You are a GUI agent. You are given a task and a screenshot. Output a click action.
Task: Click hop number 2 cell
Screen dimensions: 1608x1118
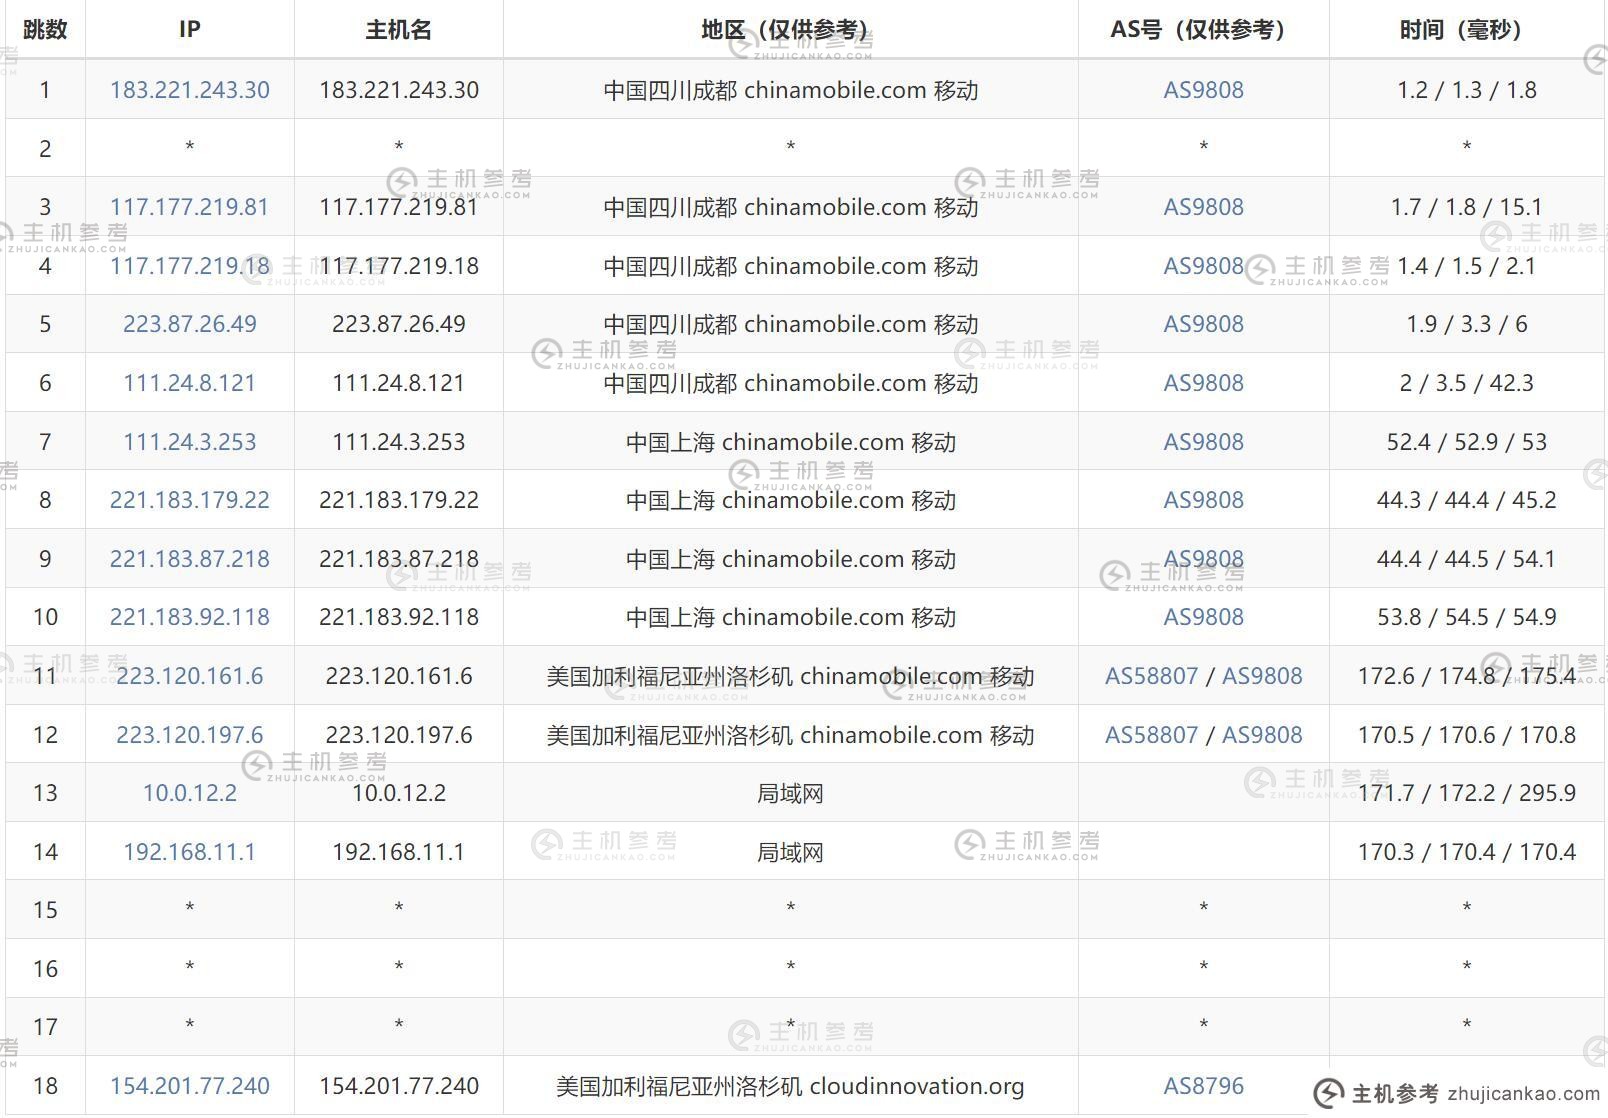[45, 149]
